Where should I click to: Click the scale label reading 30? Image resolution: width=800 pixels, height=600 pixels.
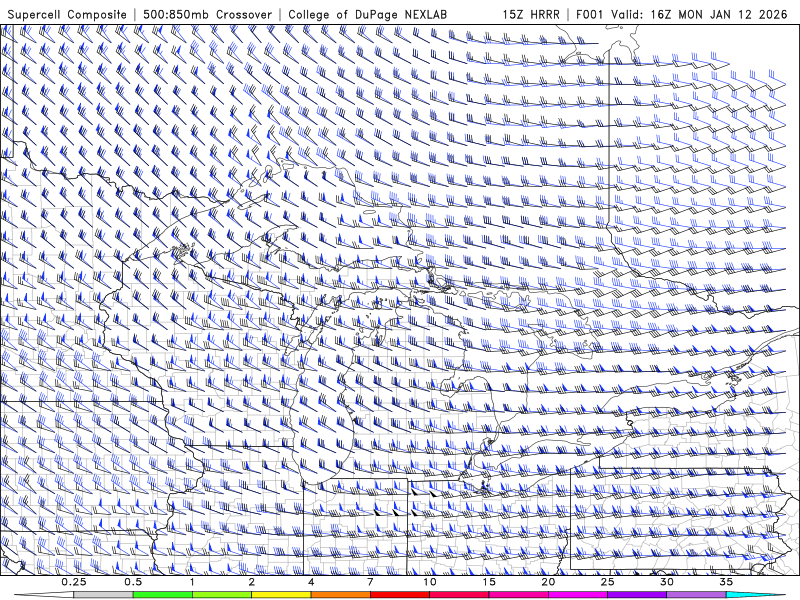667,582
